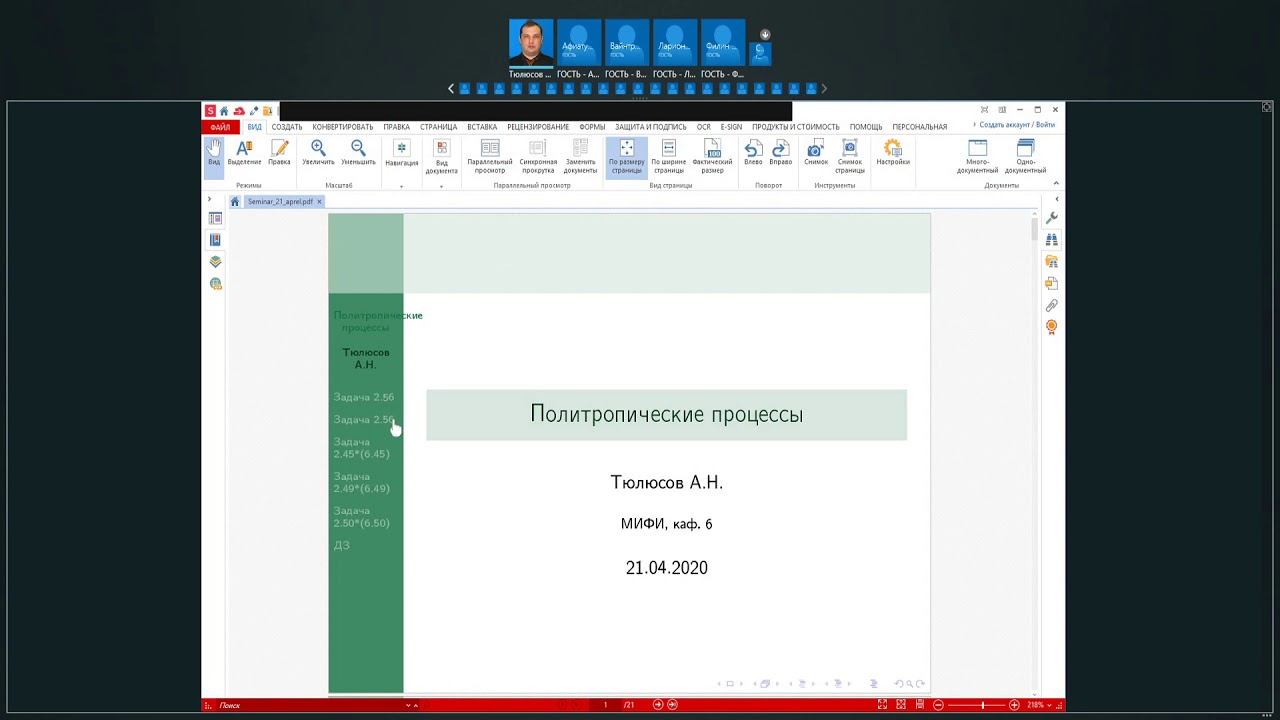Zoom out with the Уменьшить magnifier
Screen dimensions: 1280x720
click(358, 153)
